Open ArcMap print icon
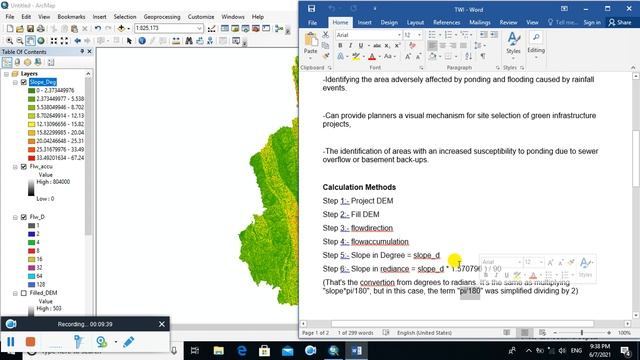This screenshot has height=360, width=640. point(41,29)
